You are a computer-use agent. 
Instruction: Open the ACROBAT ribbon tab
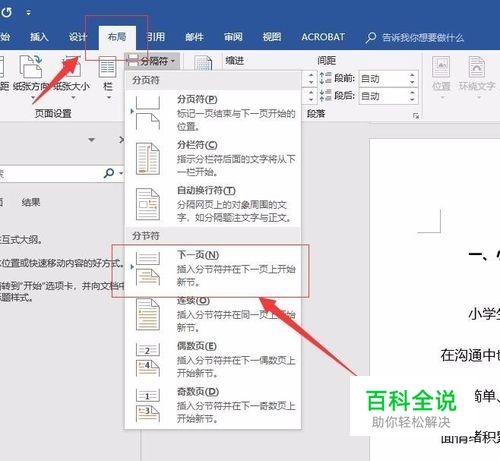tap(323, 37)
